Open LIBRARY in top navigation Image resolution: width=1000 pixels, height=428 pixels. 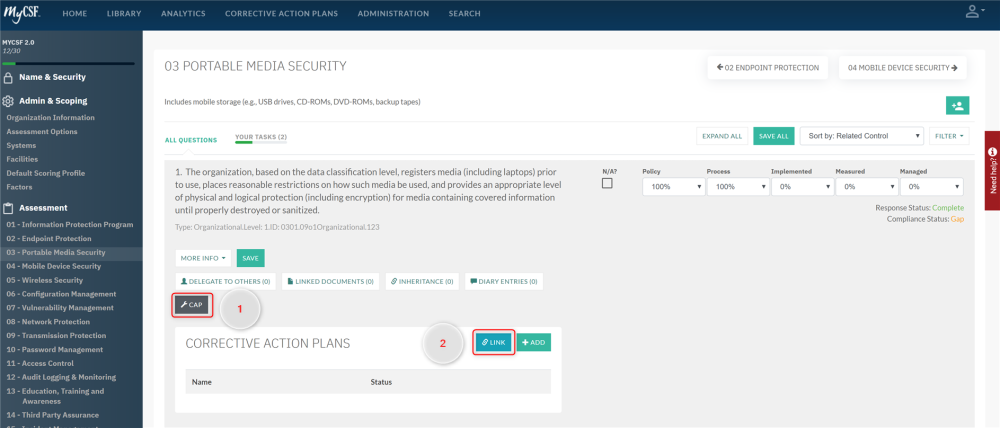tap(124, 13)
